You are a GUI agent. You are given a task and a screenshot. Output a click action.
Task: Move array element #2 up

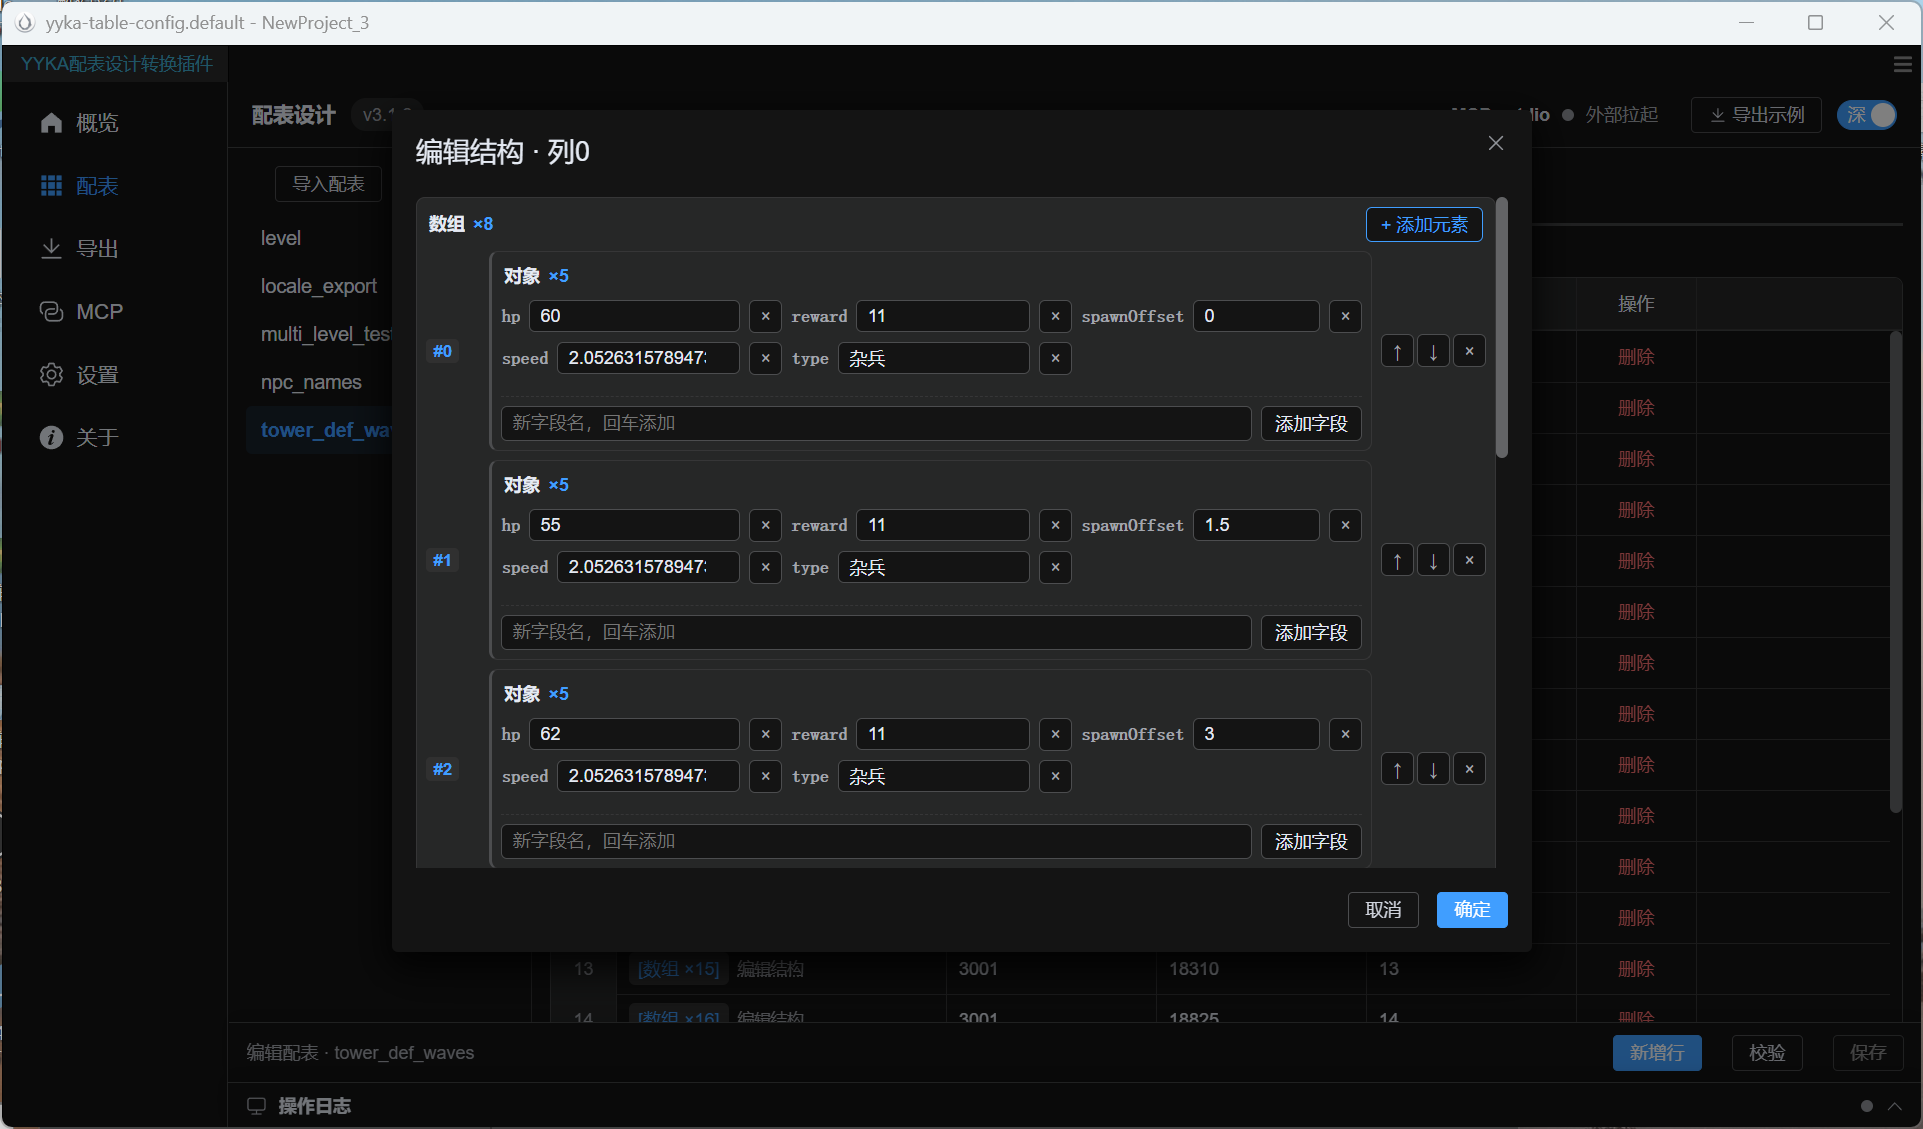1397,769
